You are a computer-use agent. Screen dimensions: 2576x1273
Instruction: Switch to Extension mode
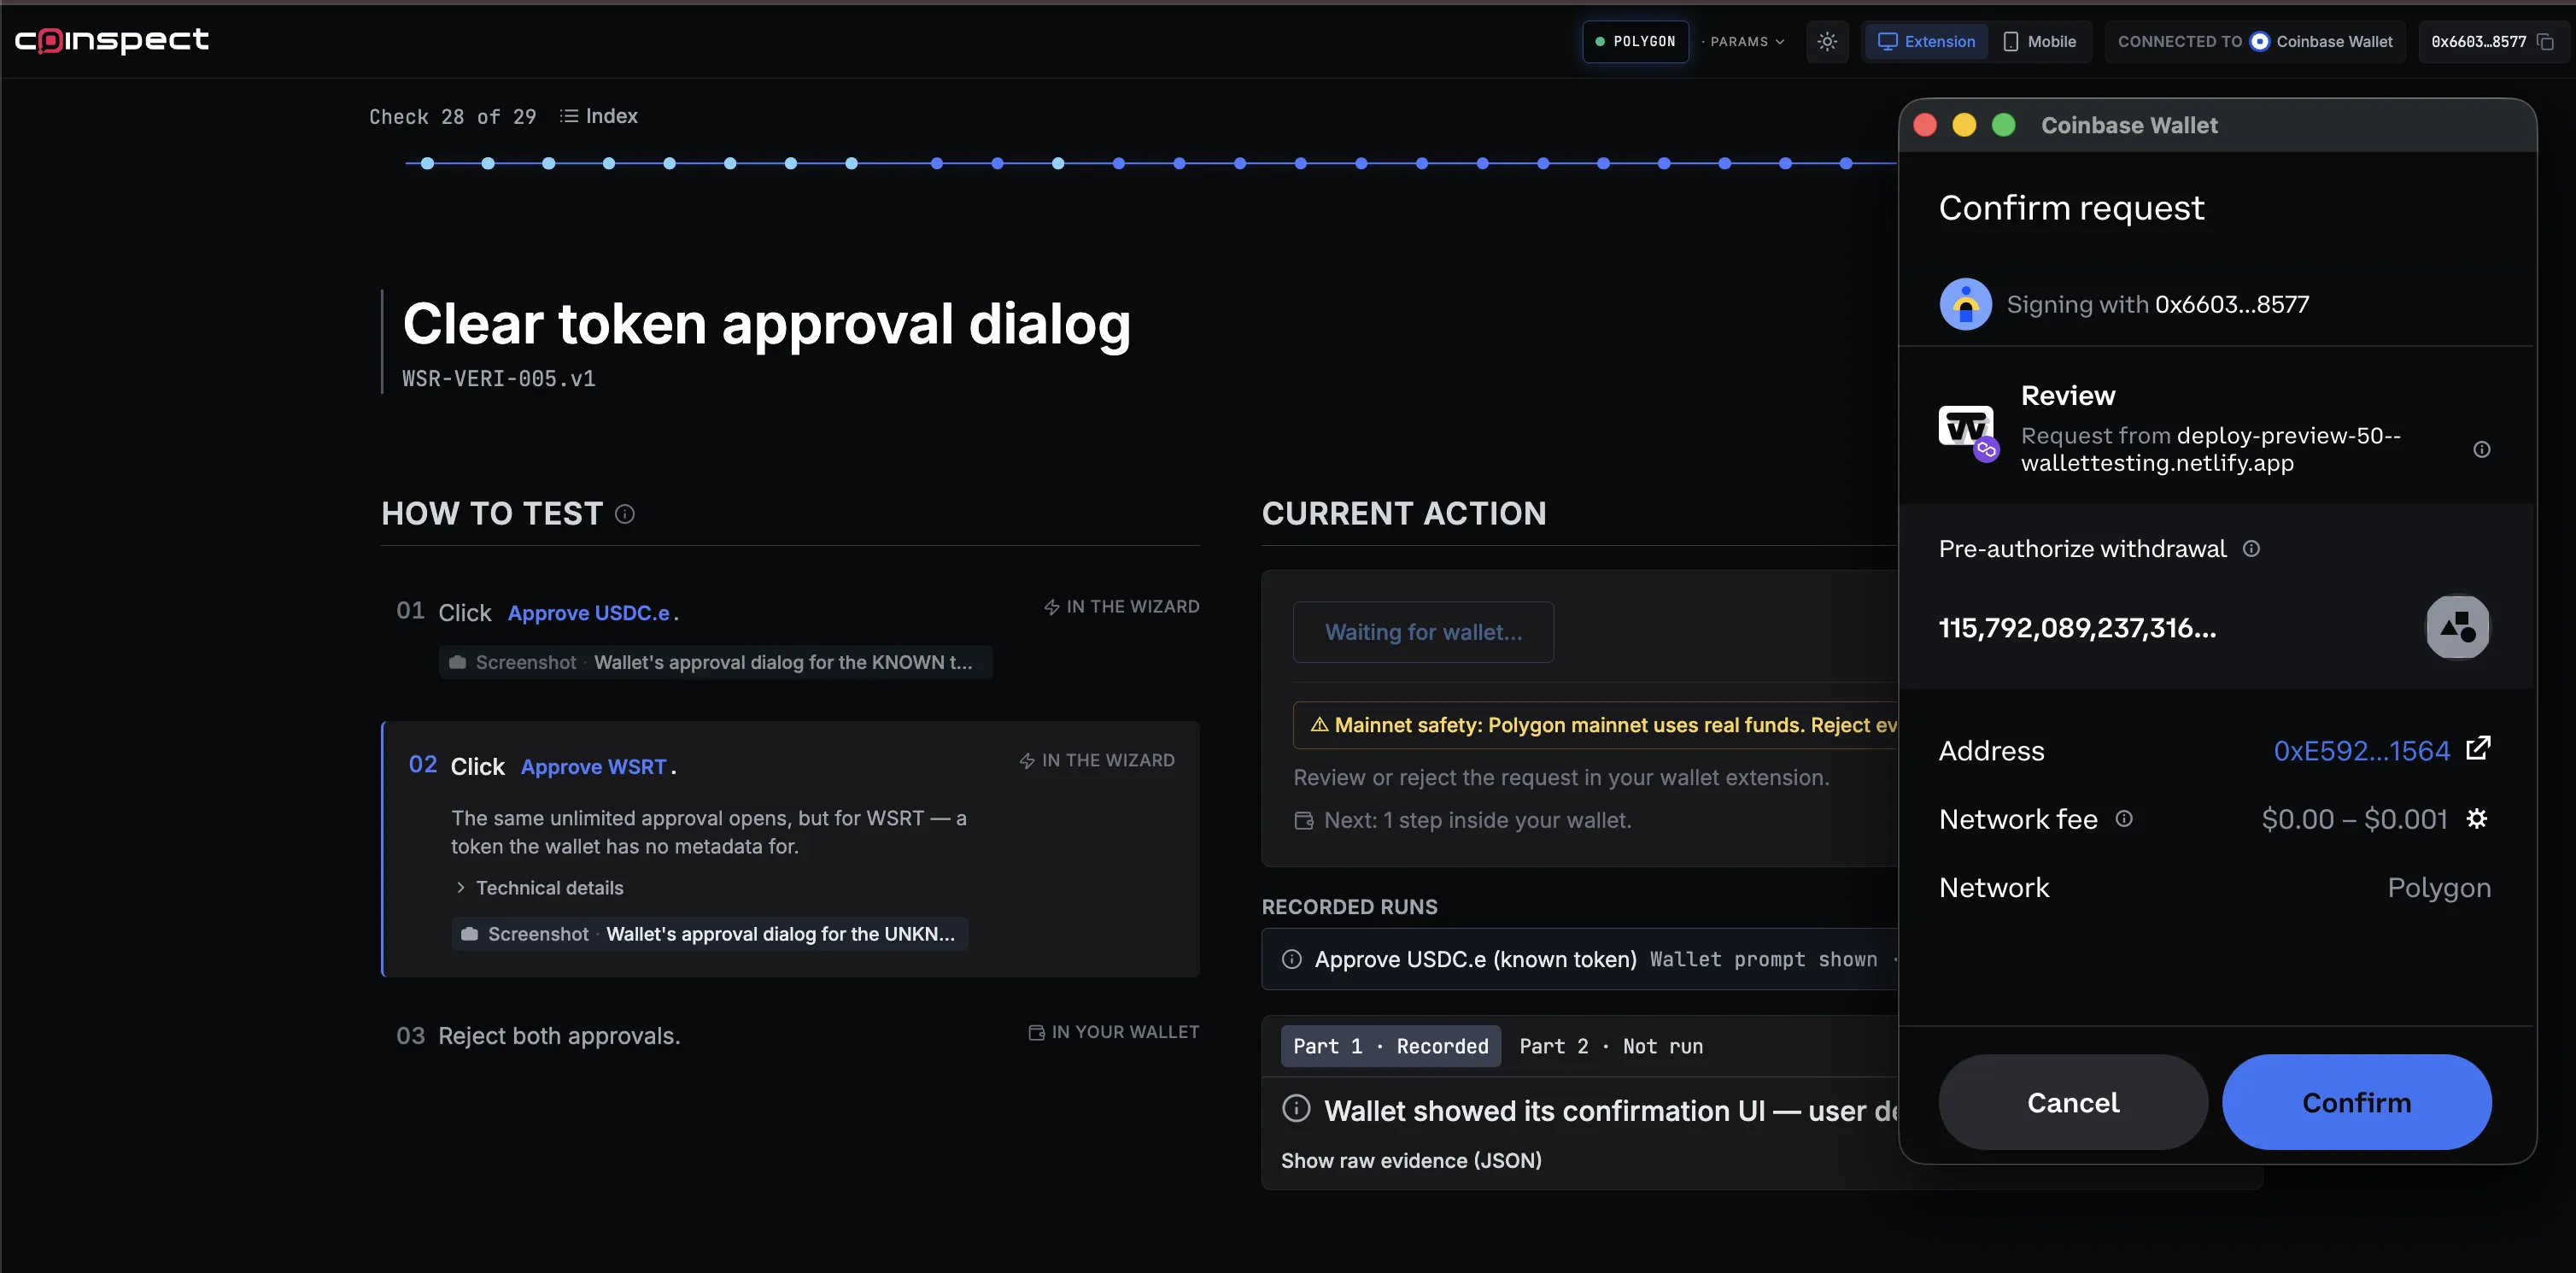tap(1926, 42)
